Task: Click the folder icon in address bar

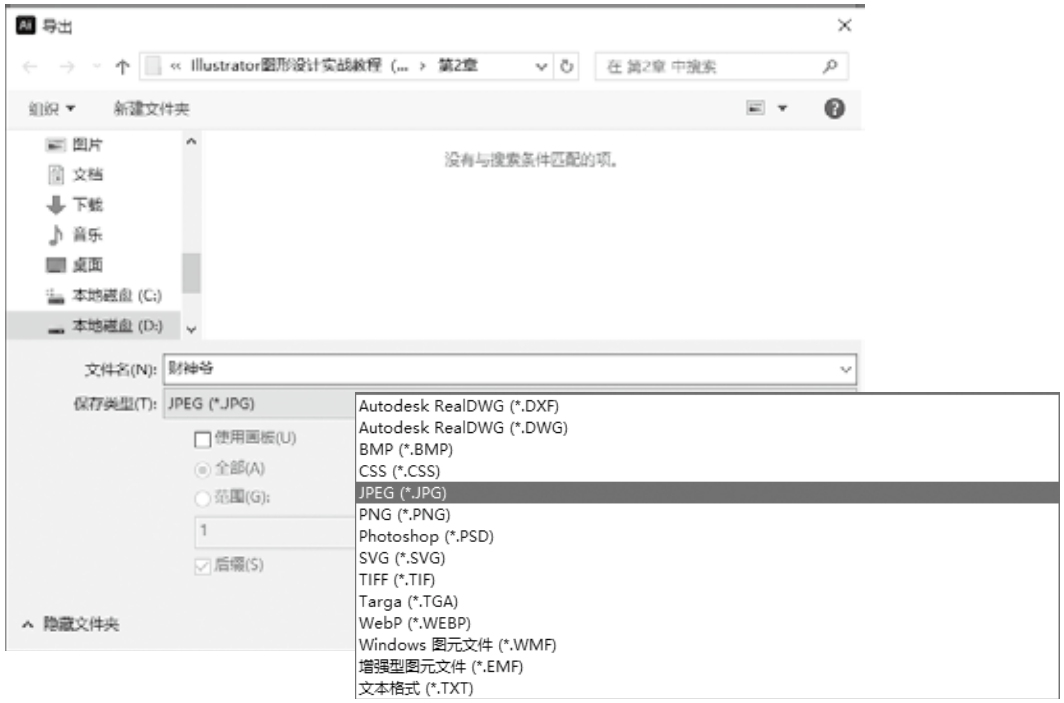Action: click(153, 66)
